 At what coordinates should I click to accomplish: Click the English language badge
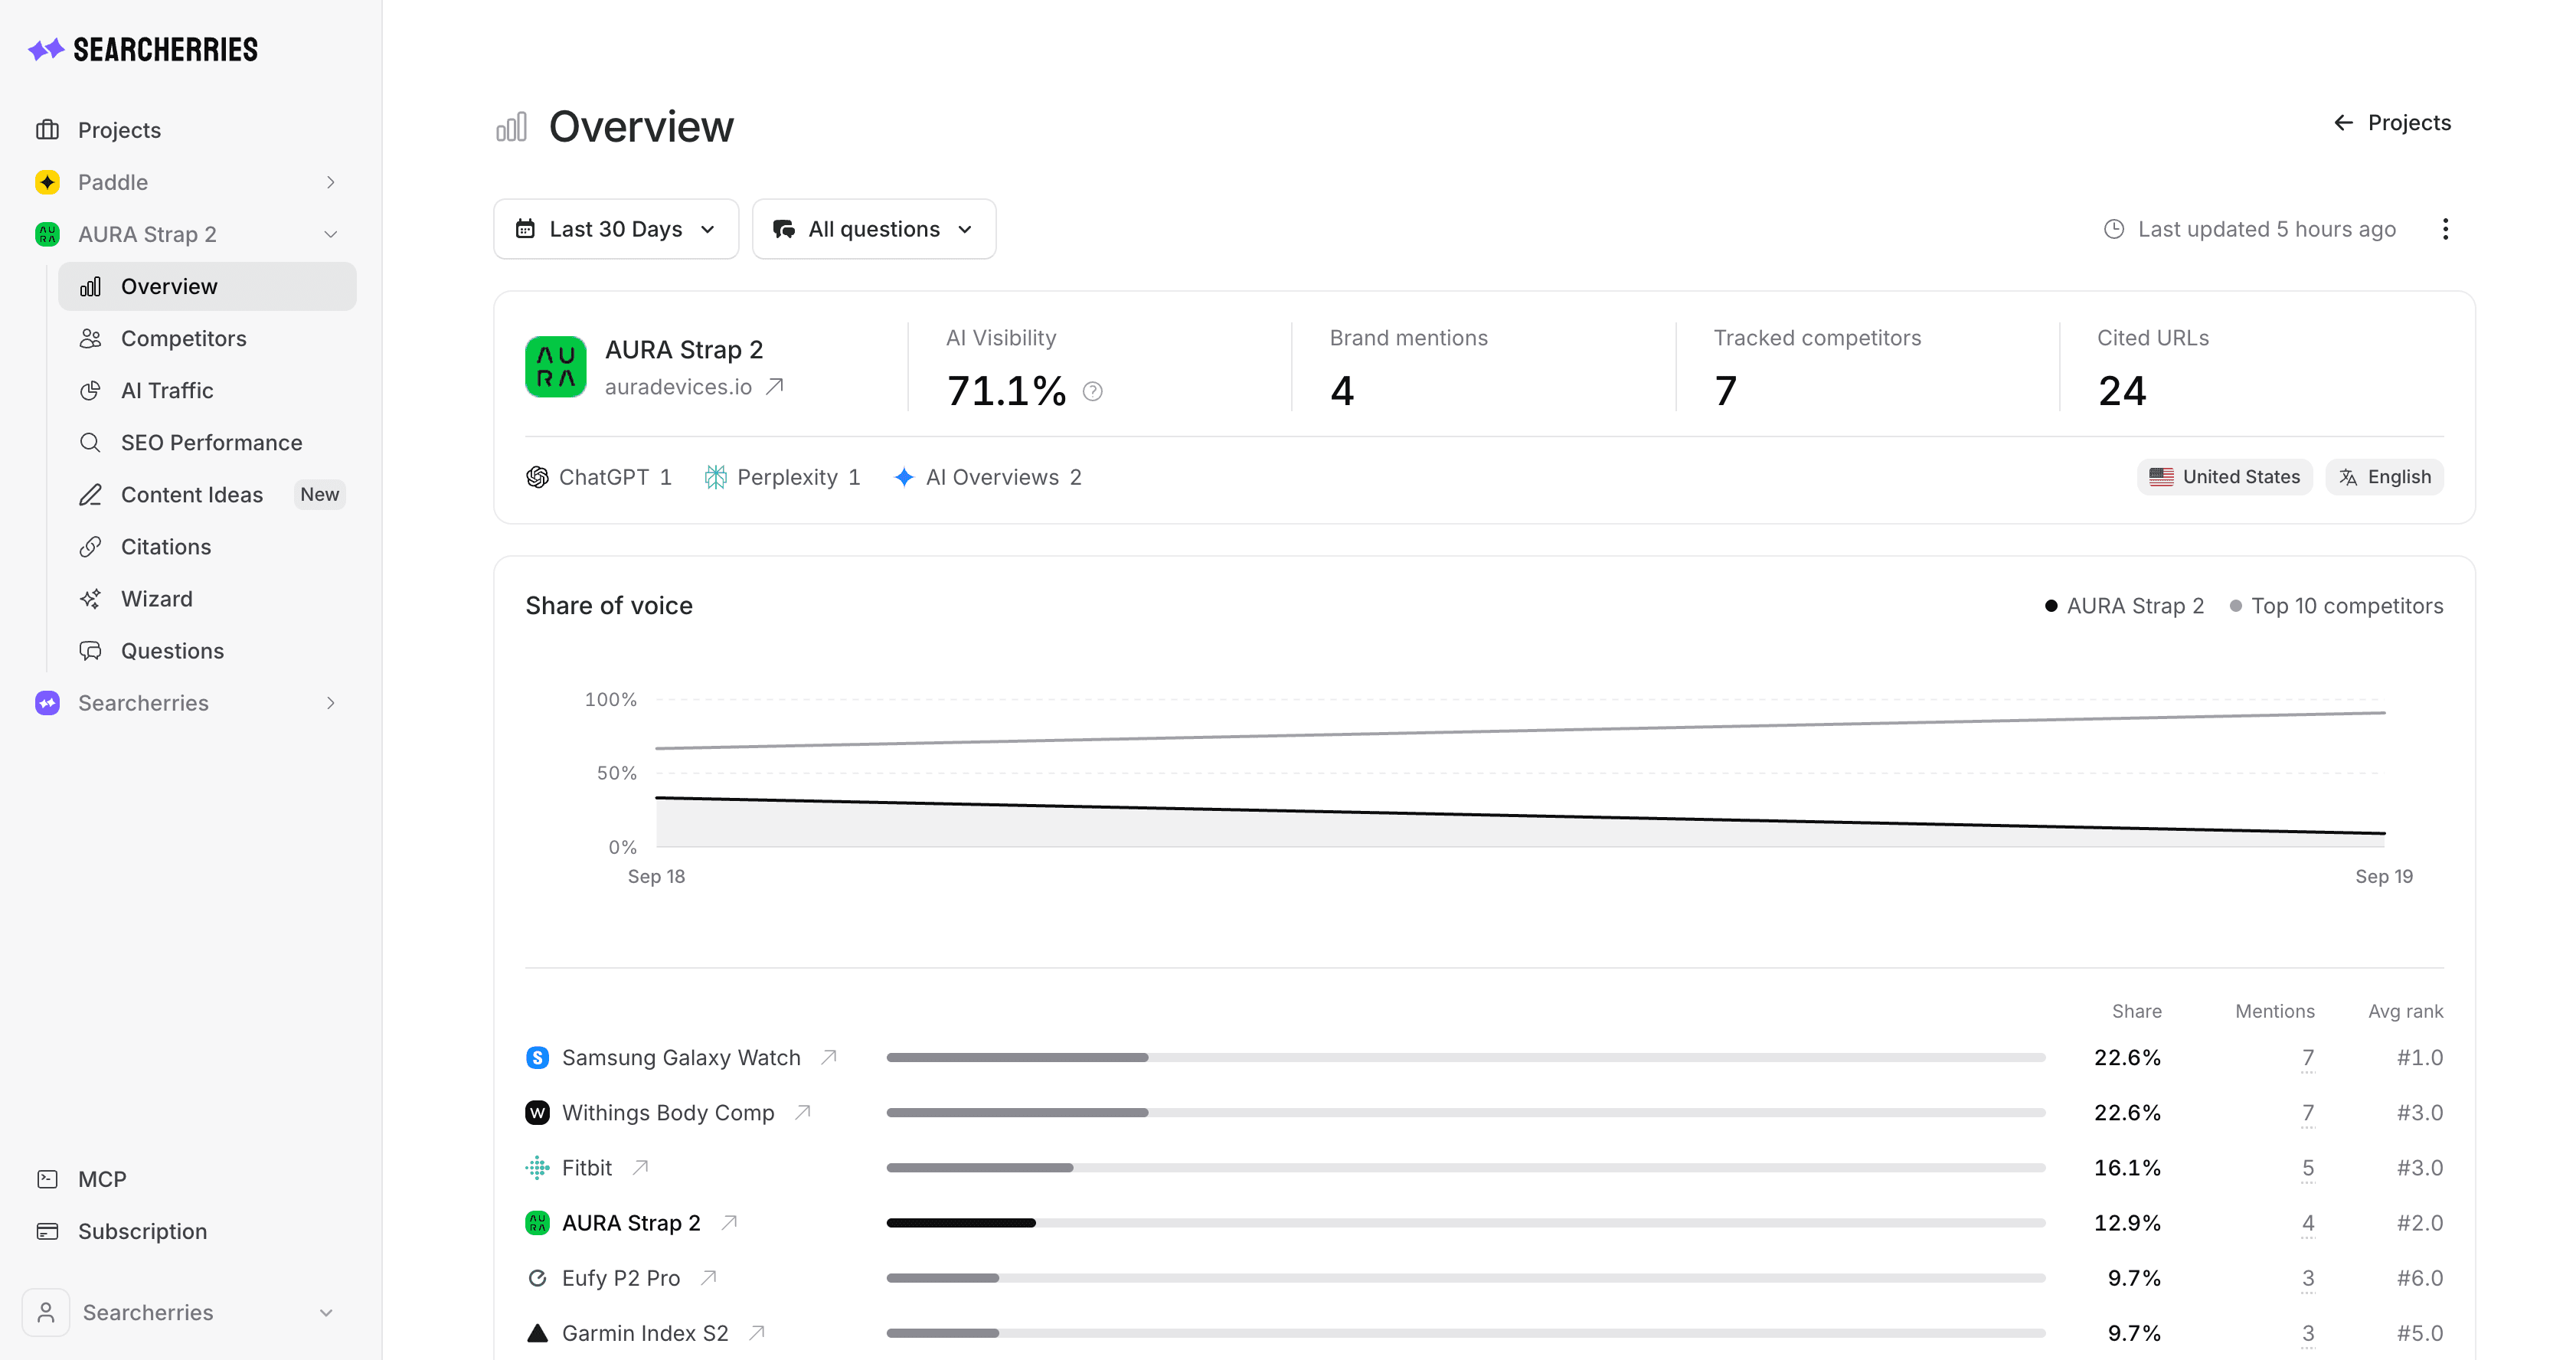click(2384, 477)
